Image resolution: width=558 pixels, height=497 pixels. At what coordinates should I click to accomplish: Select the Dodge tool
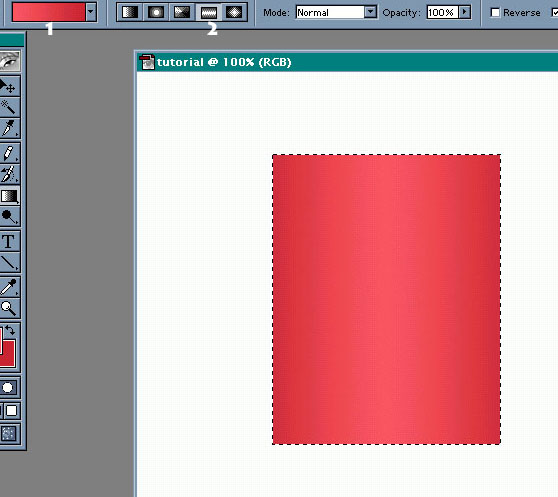pos(9,216)
